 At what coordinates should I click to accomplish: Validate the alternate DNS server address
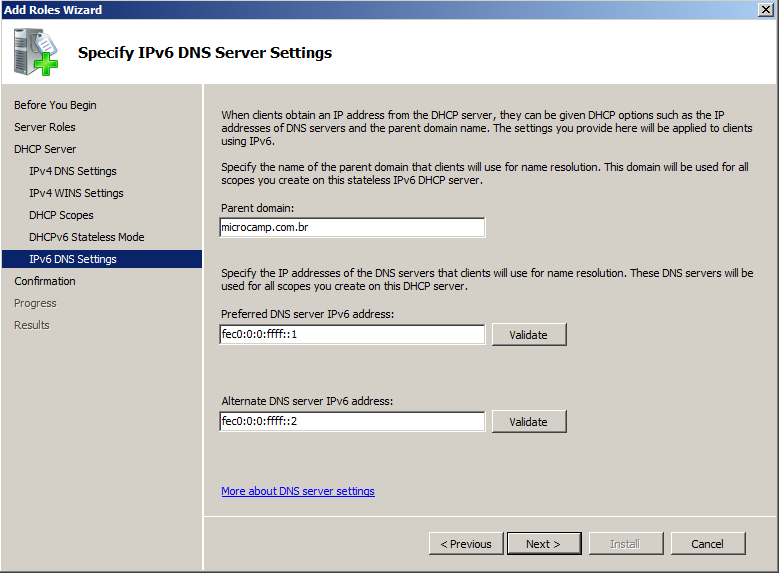click(x=529, y=421)
